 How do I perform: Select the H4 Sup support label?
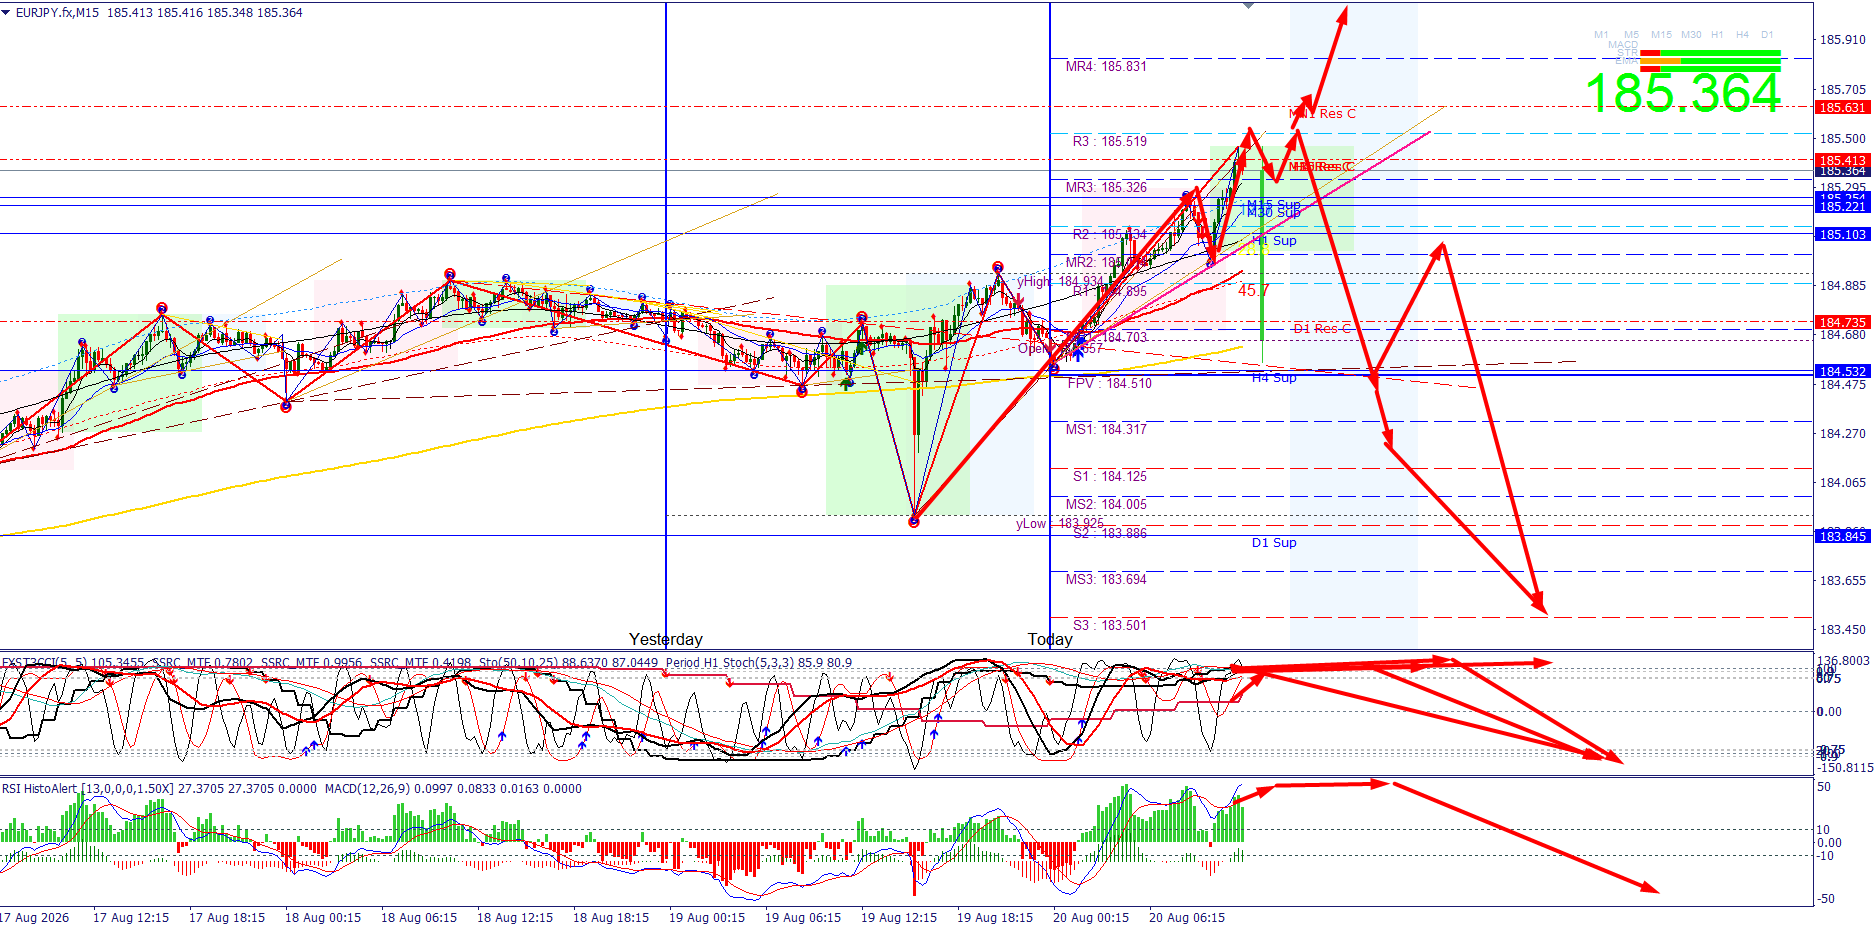[1274, 378]
